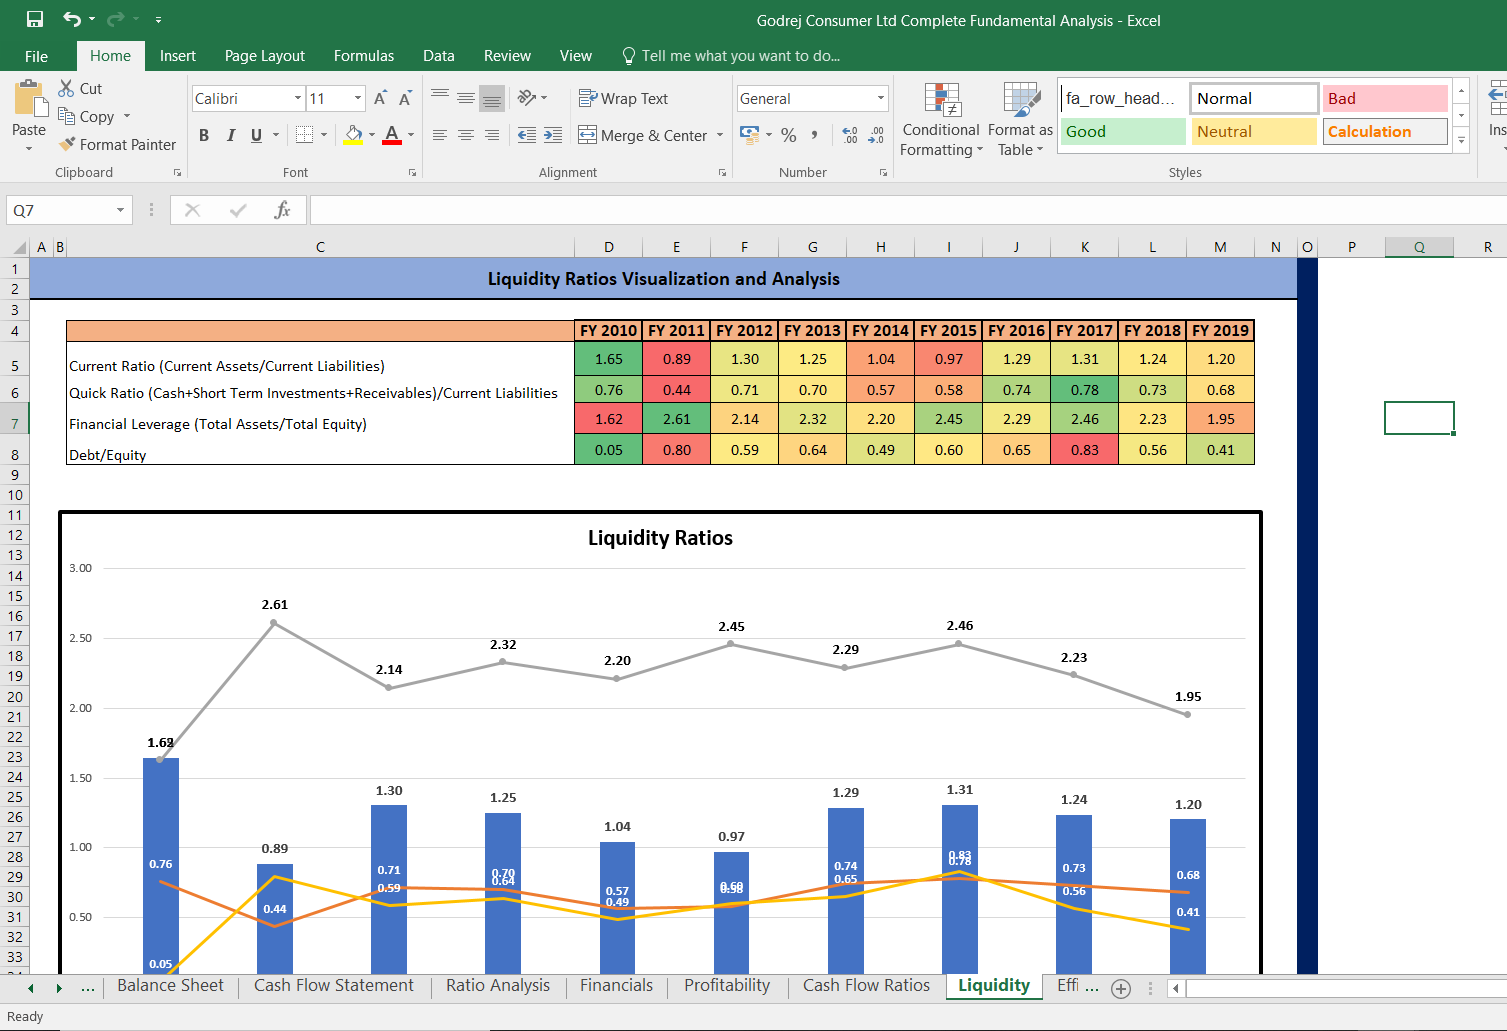The height and width of the screenshot is (1031, 1507).
Task: Click the Bottom Align icon
Action: click(492, 97)
